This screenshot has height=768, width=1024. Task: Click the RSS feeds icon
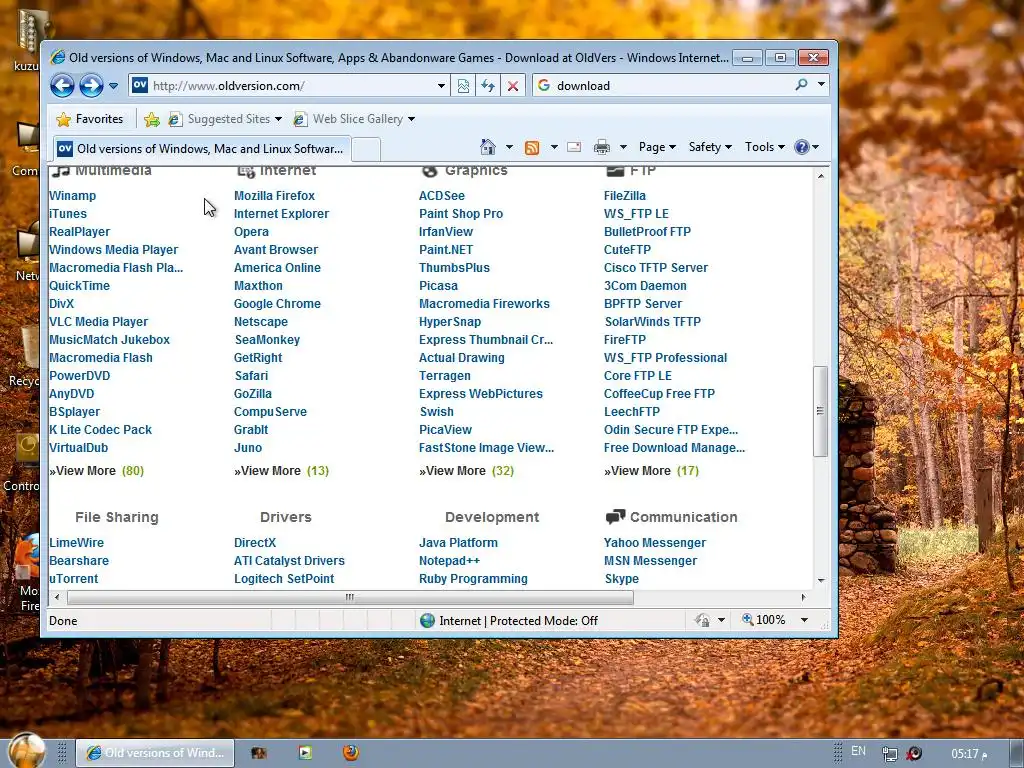pos(532,148)
